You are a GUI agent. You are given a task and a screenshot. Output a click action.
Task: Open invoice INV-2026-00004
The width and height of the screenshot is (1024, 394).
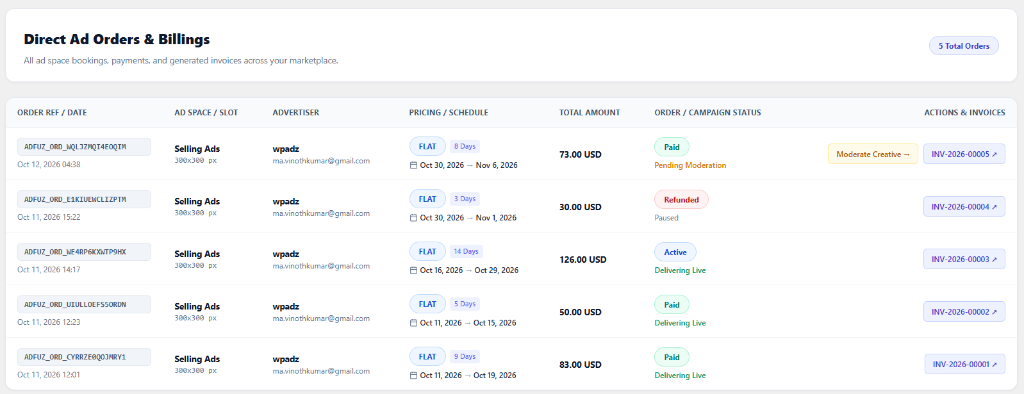(x=964, y=206)
